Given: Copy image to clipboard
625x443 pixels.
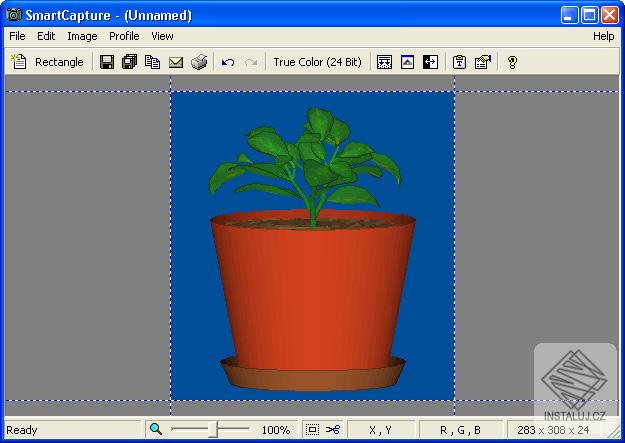Looking at the screenshot, I should tap(152, 62).
